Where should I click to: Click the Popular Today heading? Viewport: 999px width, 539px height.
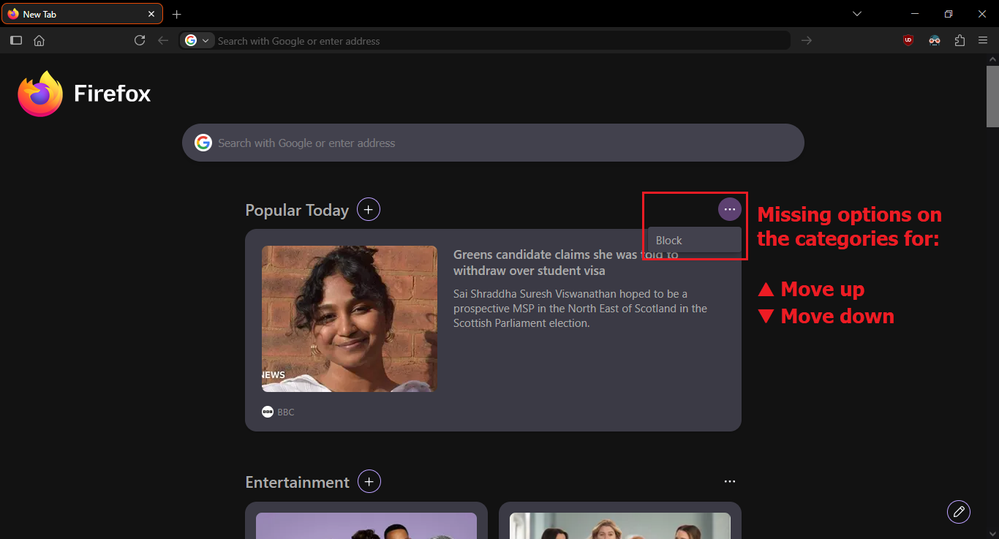pos(297,210)
